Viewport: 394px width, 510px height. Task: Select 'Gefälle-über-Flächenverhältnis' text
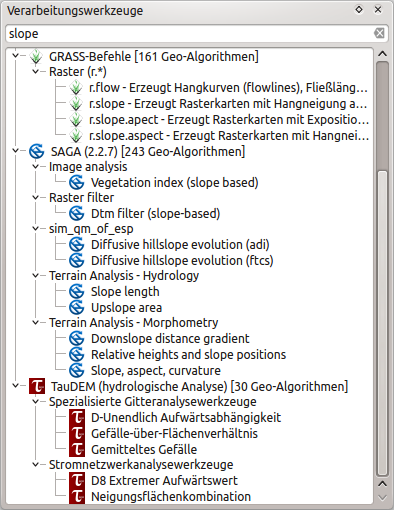[x=174, y=433]
